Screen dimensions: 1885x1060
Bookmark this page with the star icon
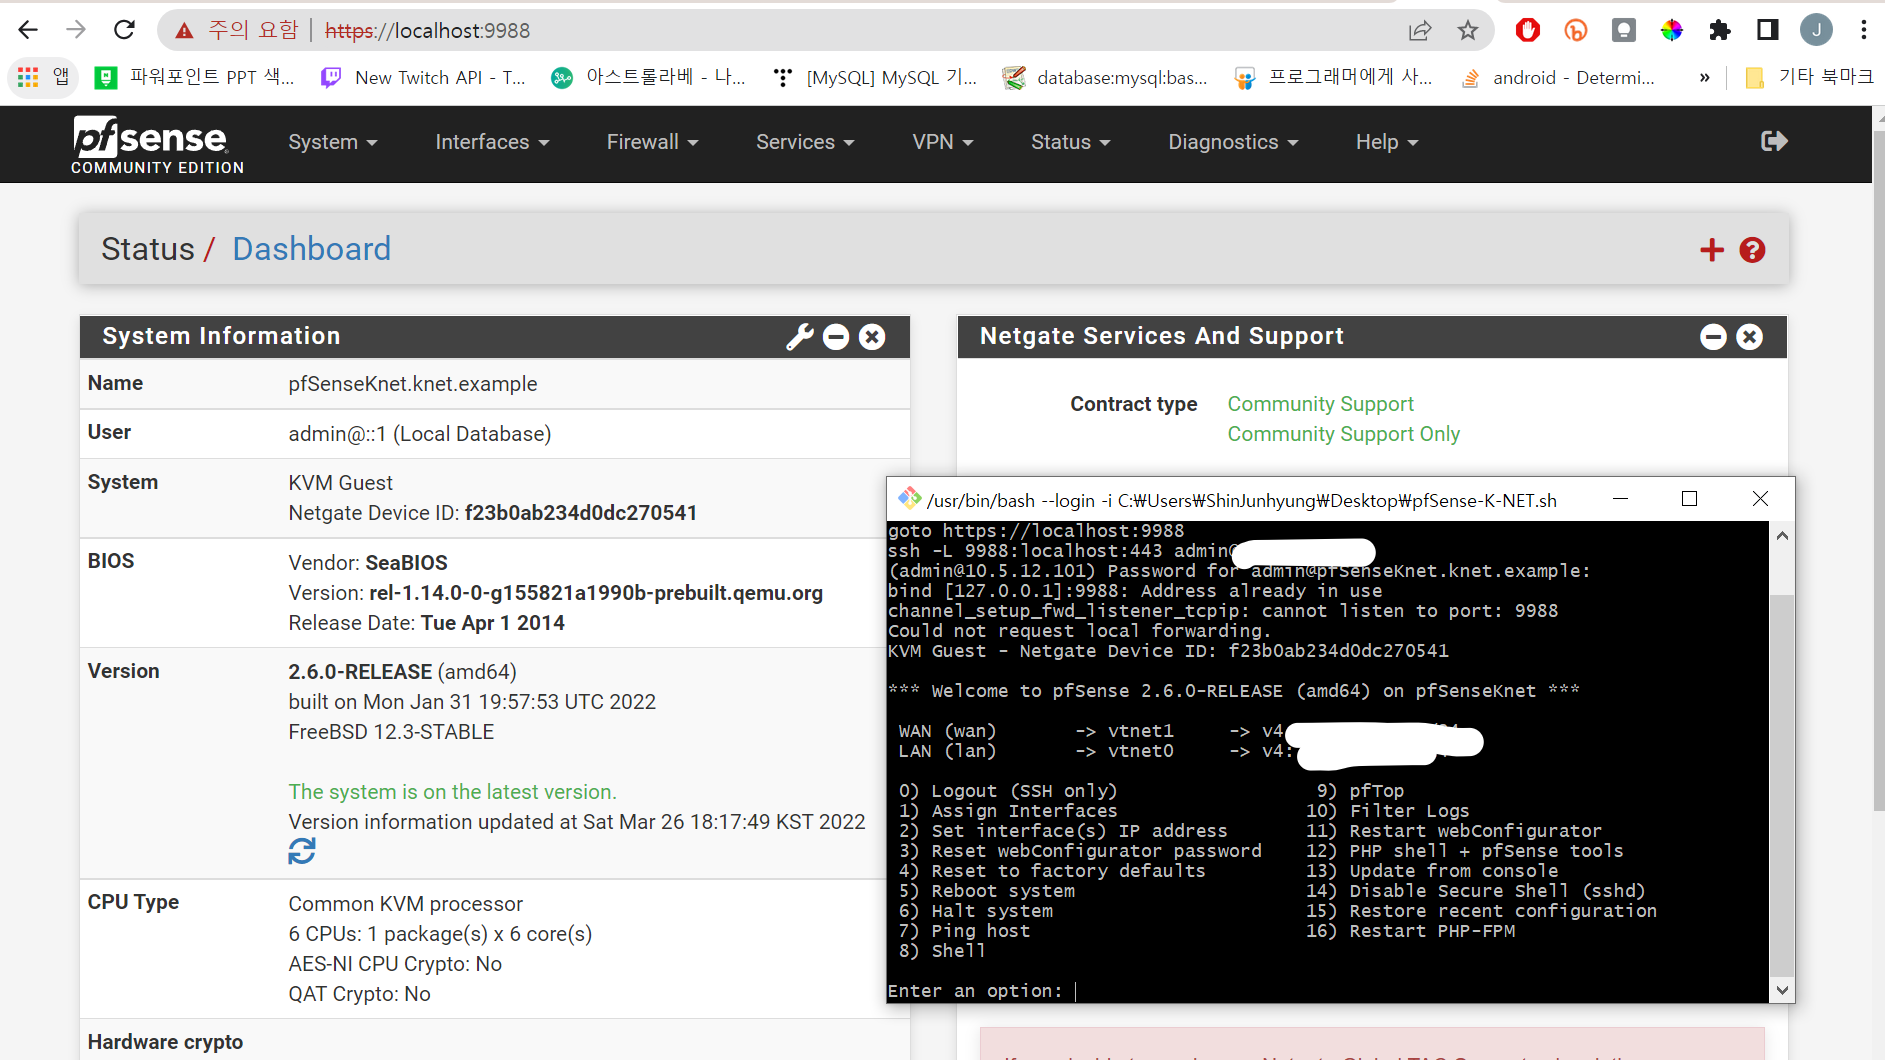(1467, 31)
